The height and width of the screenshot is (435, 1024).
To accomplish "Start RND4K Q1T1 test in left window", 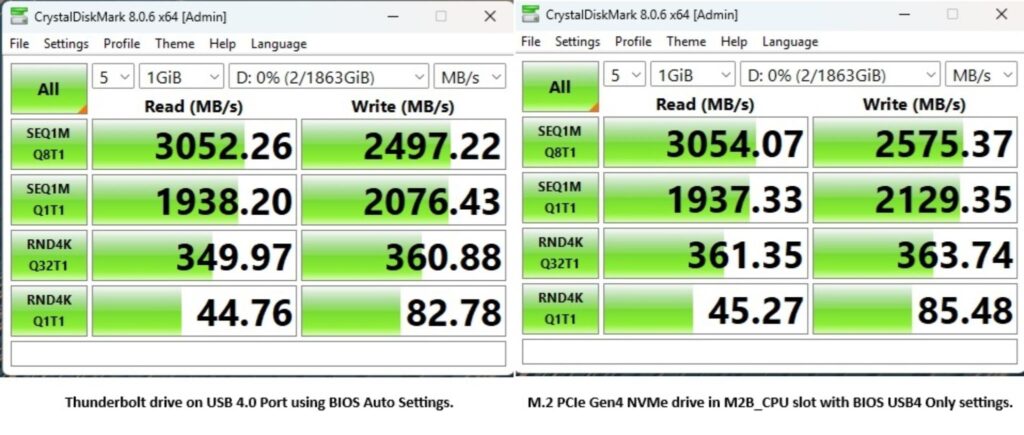I will [49, 311].
